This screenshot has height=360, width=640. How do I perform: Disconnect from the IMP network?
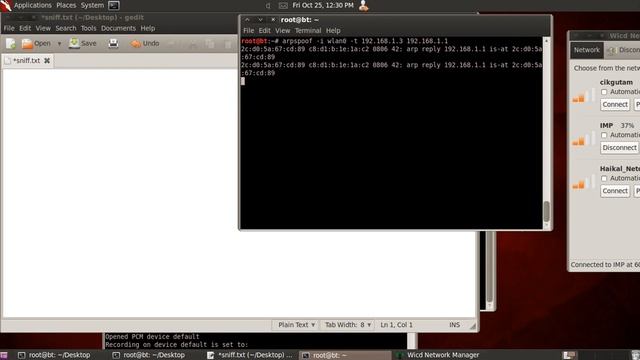(620, 148)
